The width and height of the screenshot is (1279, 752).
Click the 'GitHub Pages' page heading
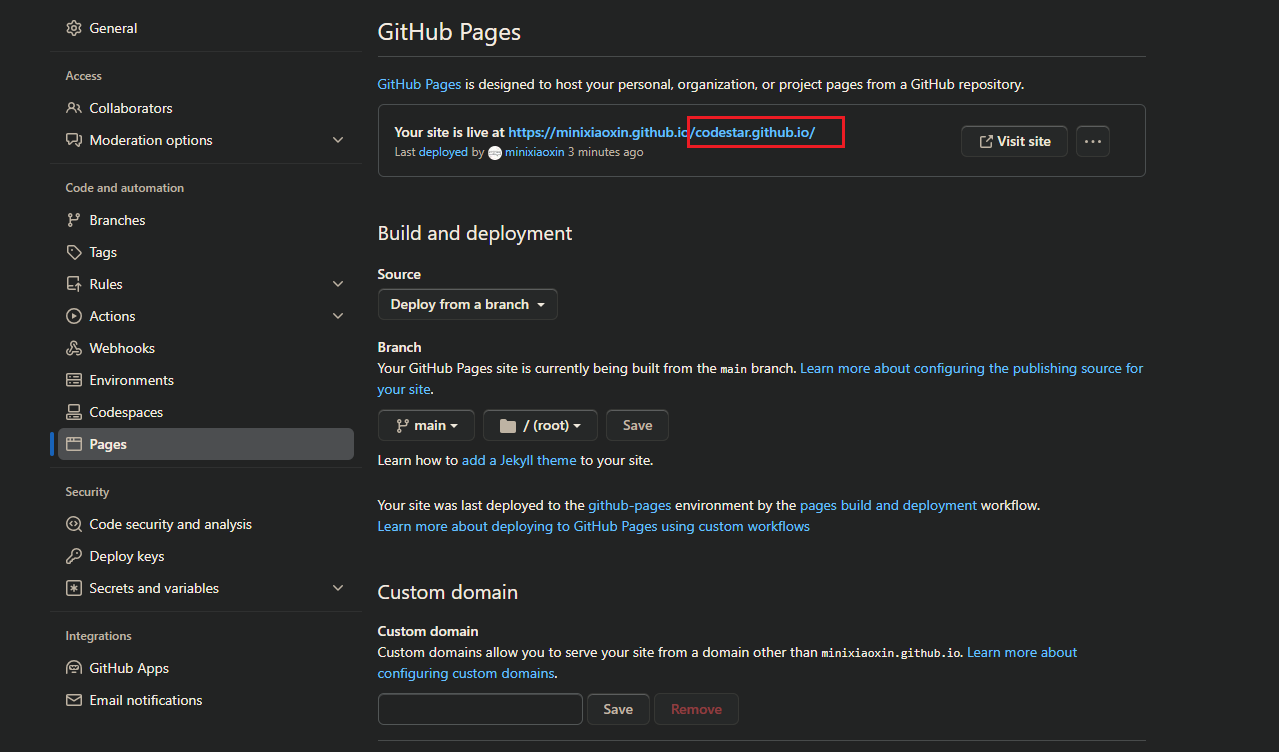449,31
